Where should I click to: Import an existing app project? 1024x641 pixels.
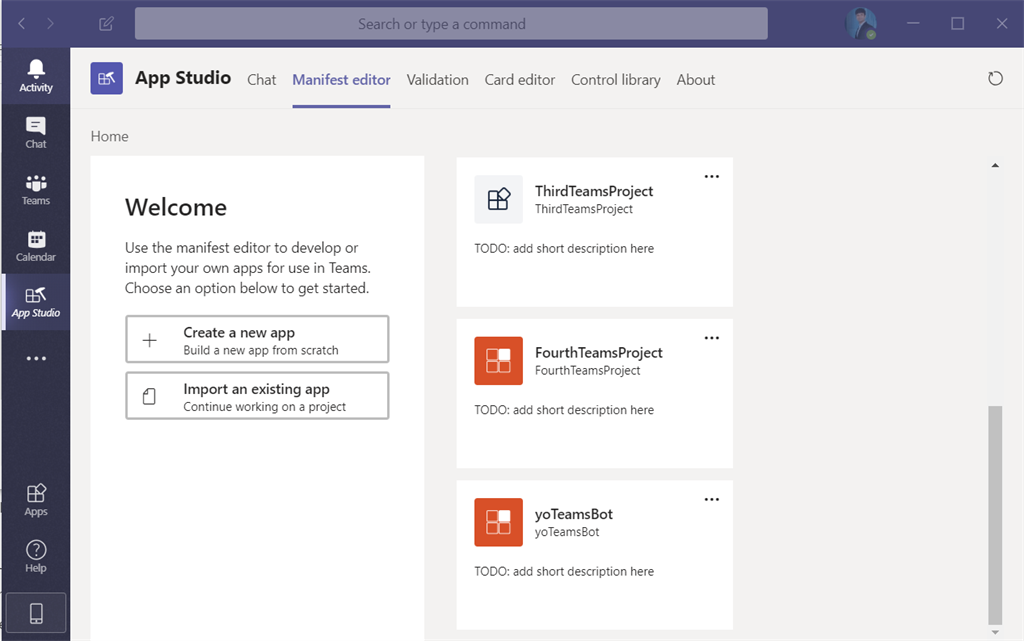pos(256,396)
